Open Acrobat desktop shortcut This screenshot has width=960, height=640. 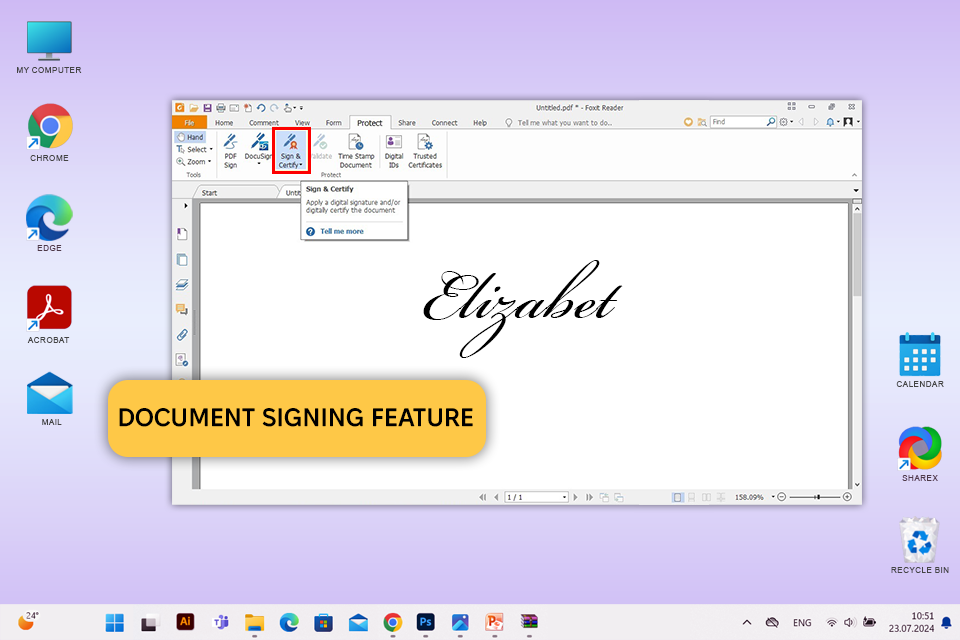49,315
